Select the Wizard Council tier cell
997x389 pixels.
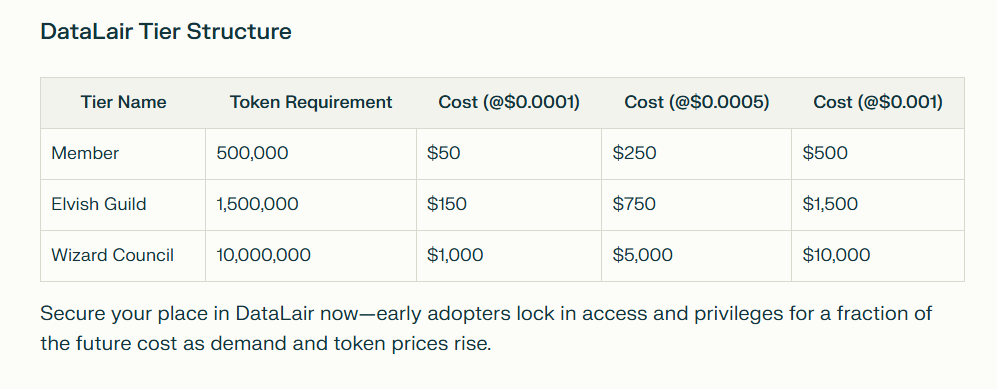point(123,256)
